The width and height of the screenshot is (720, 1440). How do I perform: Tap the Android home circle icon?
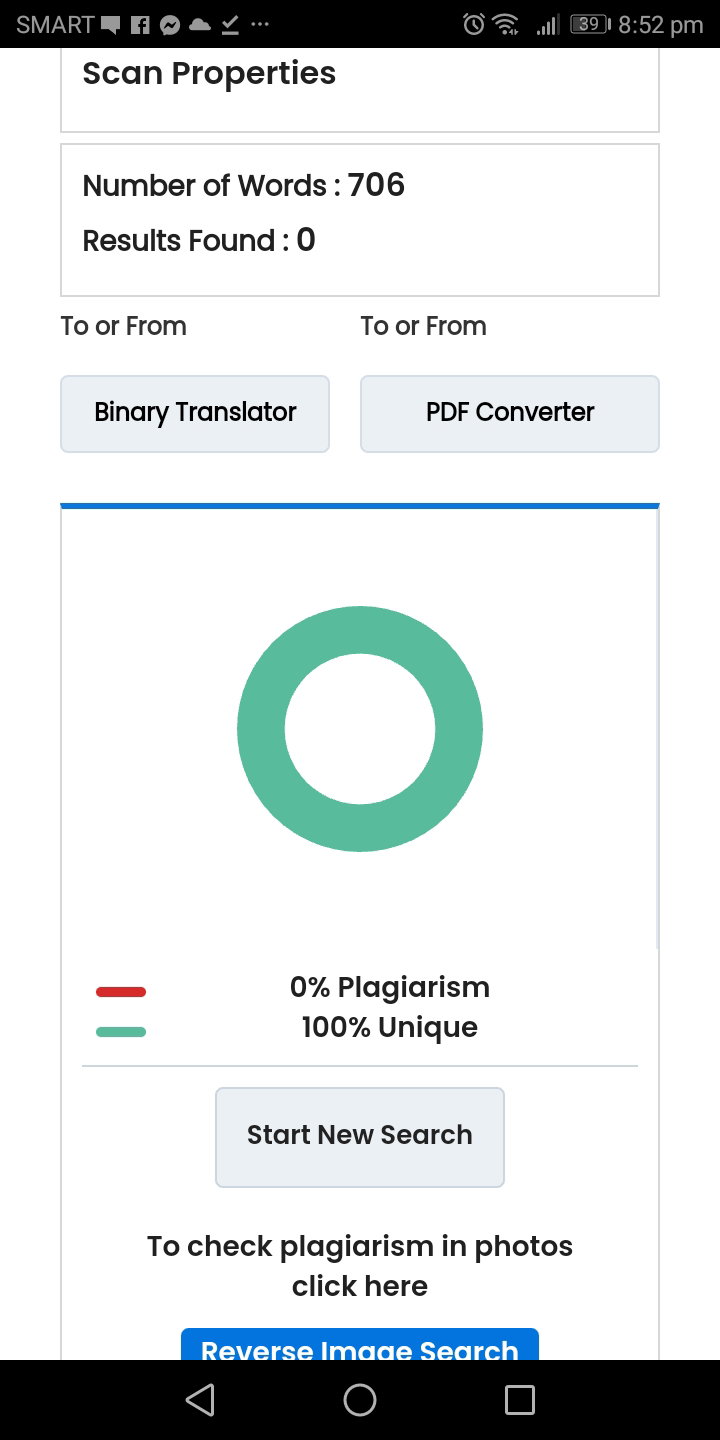360,1400
